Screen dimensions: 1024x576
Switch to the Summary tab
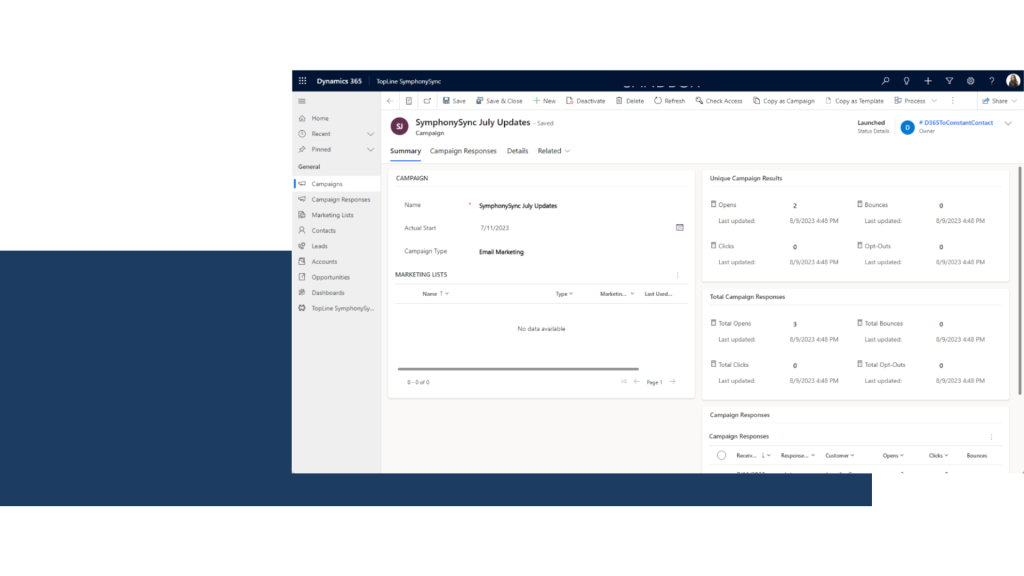(x=406, y=151)
